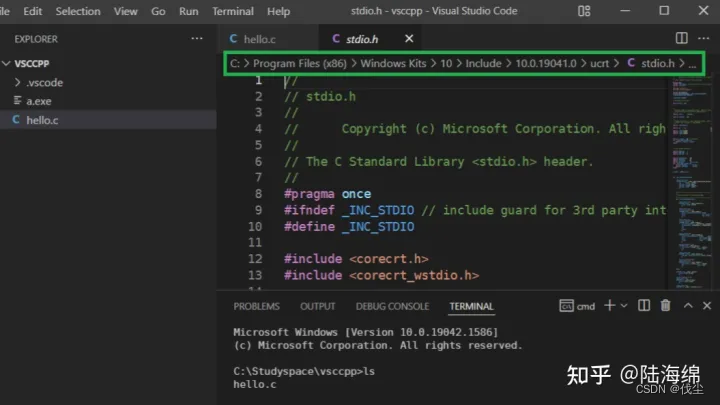This screenshot has width=720, height=405.
Task: Open Explorer Views and More Actions ellipsis
Action: coord(197,39)
